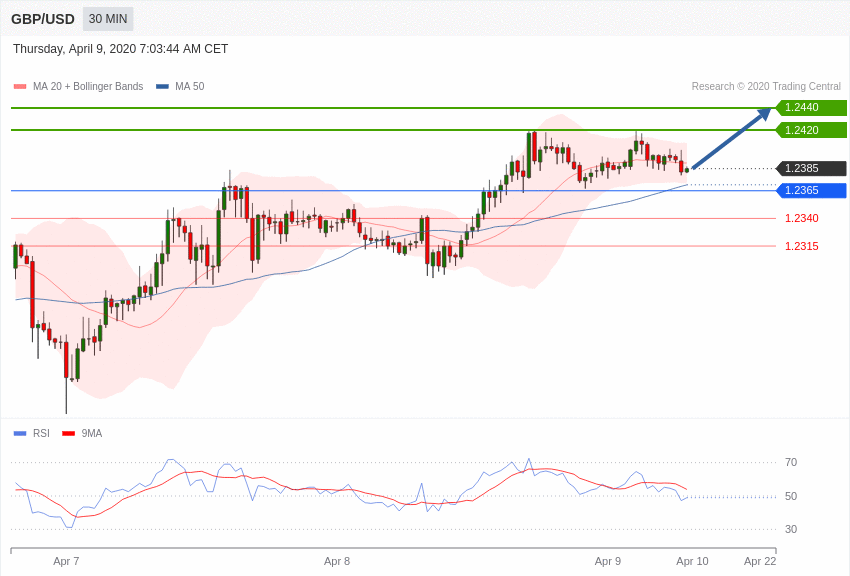The height and width of the screenshot is (576, 850).
Task: Click the Apr 22 date axis label
Action: pos(760,561)
